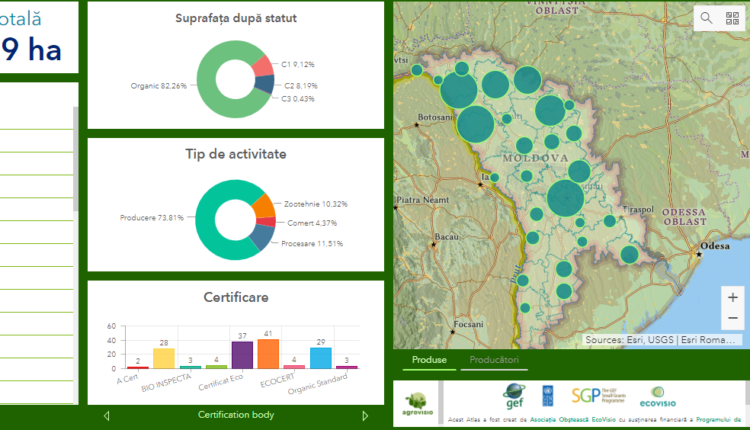This screenshot has height=430, width=750.
Task: Go to previous chart with left arrow
Action: click(106, 416)
